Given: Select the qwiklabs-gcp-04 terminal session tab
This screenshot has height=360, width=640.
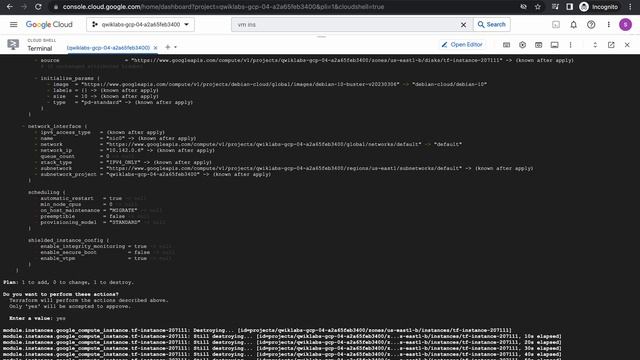Looking at the screenshot, I should (x=108, y=48).
